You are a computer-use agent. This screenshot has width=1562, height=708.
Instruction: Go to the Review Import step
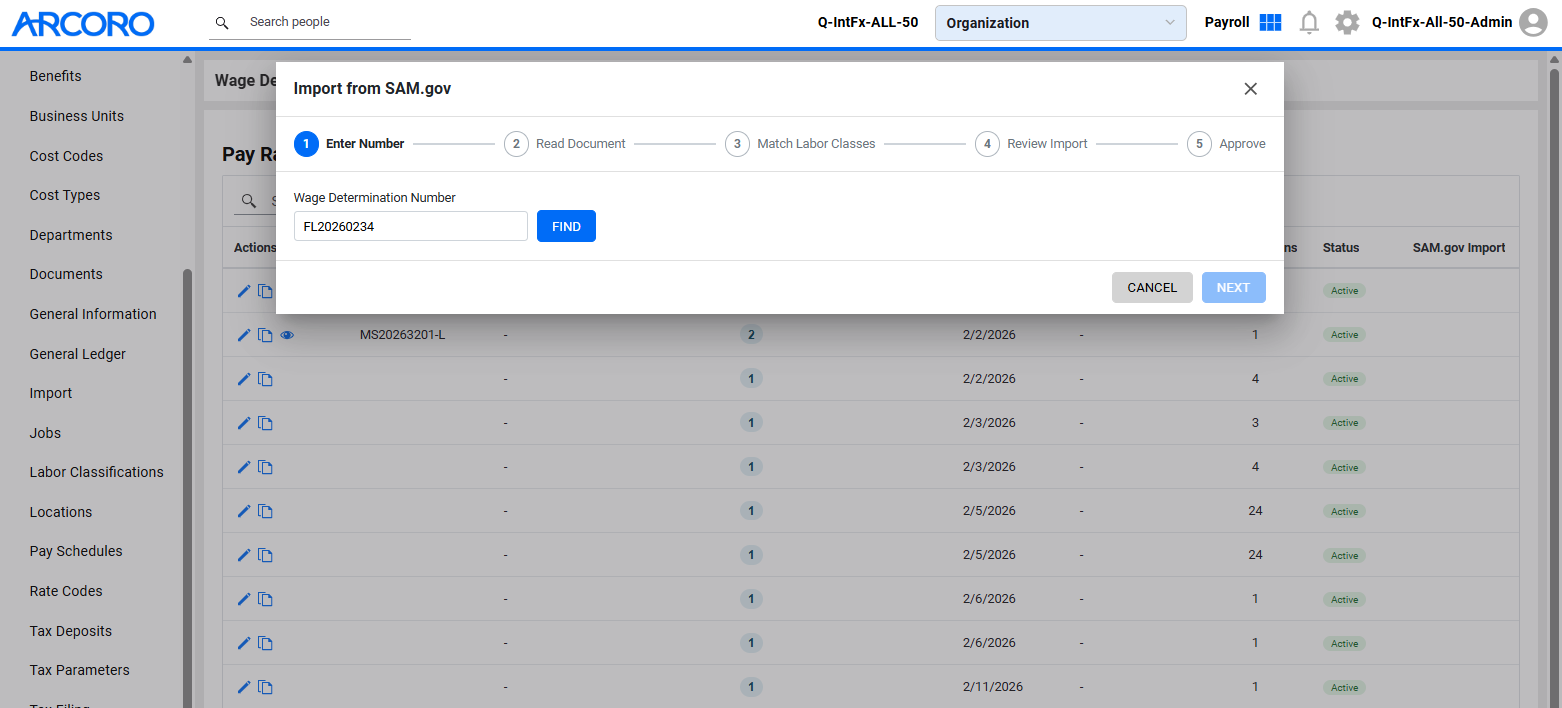(1031, 144)
